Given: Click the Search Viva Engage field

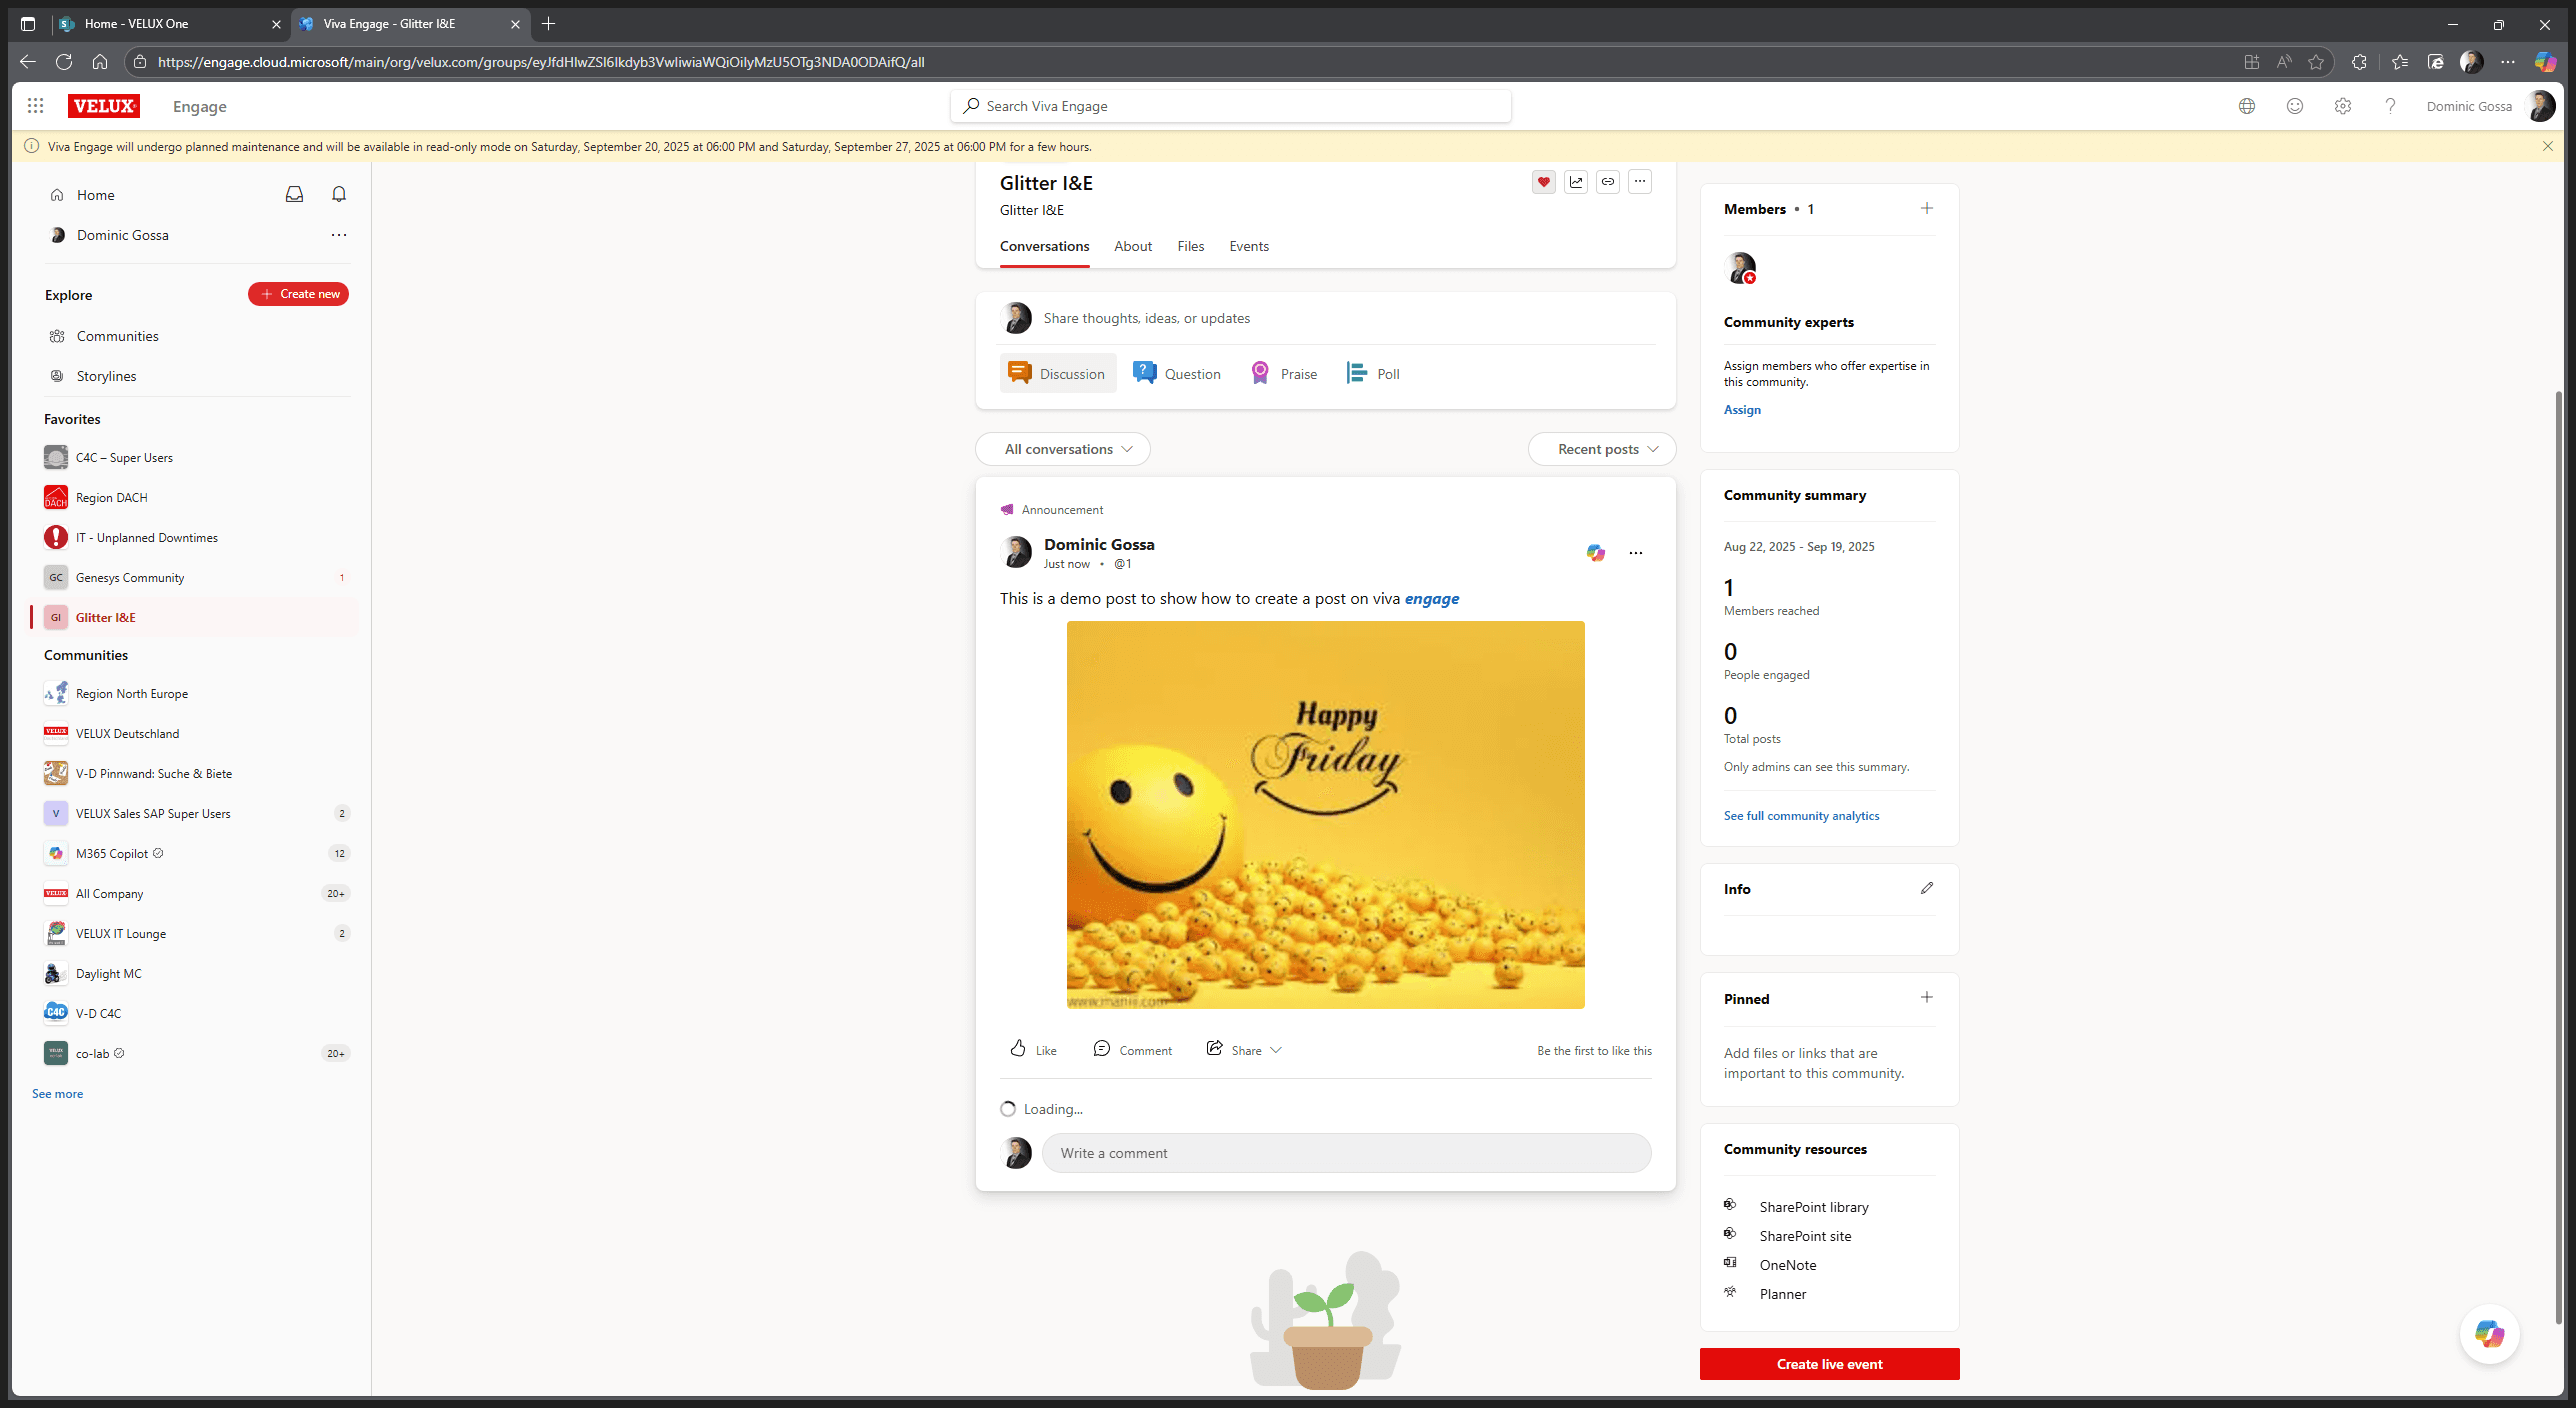Looking at the screenshot, I should 1230,106.
